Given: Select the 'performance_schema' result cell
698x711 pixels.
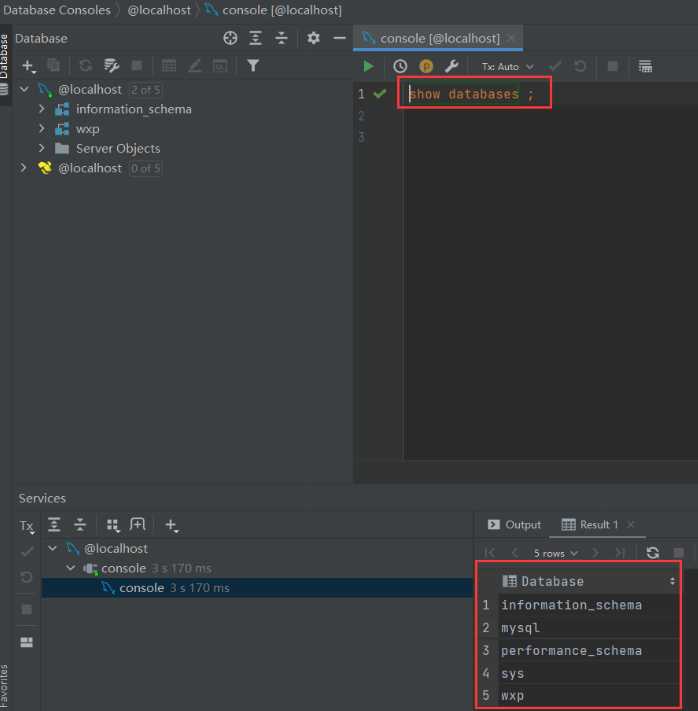Looking at the screenshot, I should pyautogui.click(x=589, y=651).
